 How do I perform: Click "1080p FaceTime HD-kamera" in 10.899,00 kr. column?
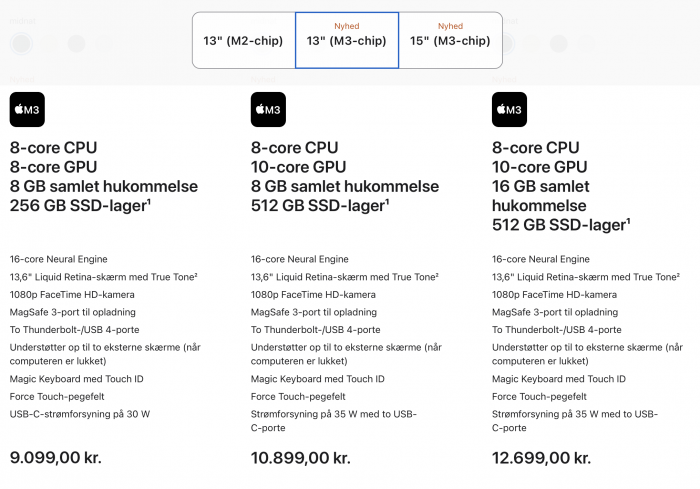(x=313, y=295)
